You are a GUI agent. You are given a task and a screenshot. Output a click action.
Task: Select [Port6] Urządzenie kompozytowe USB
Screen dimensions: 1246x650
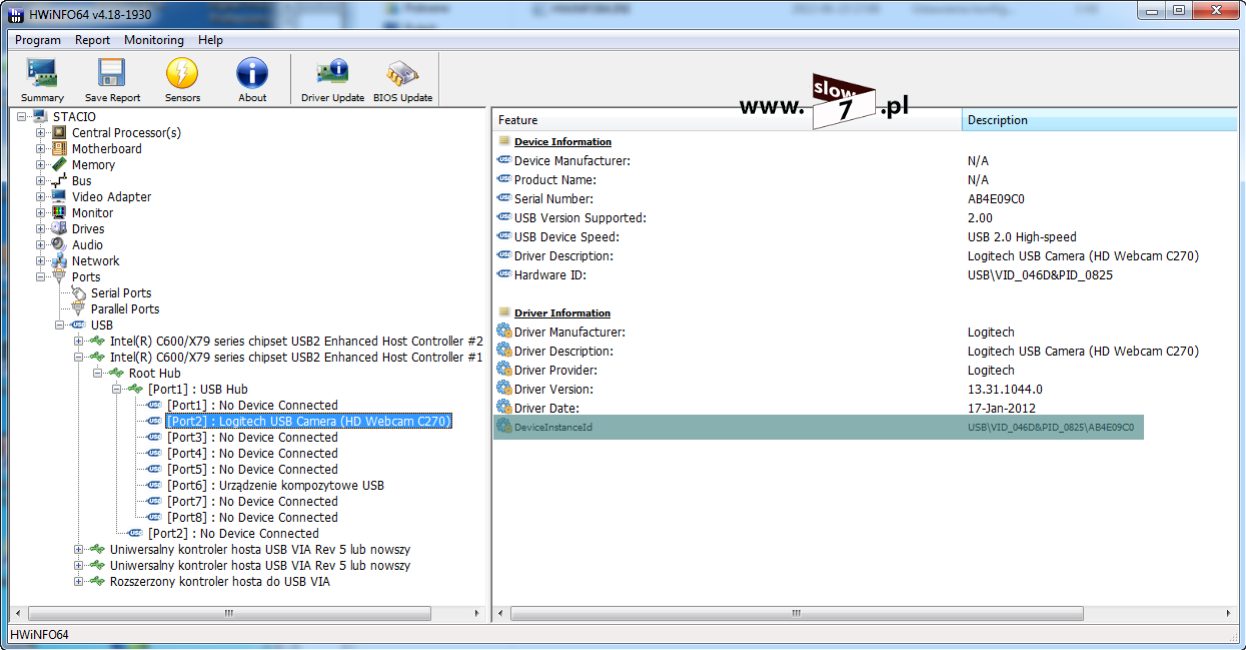pyautogui.click(x=275, y=485)
